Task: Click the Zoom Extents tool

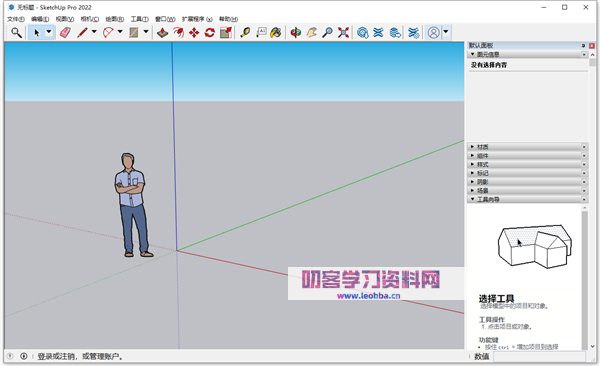Action: (343, 33)
